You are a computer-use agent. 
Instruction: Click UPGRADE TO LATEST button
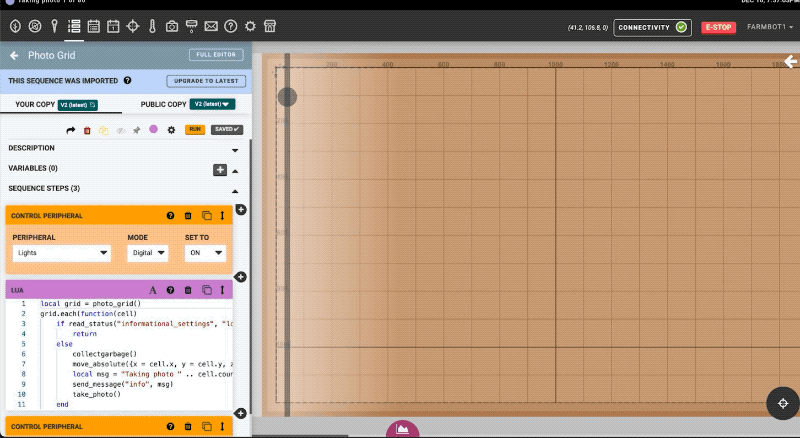(206, 81)
